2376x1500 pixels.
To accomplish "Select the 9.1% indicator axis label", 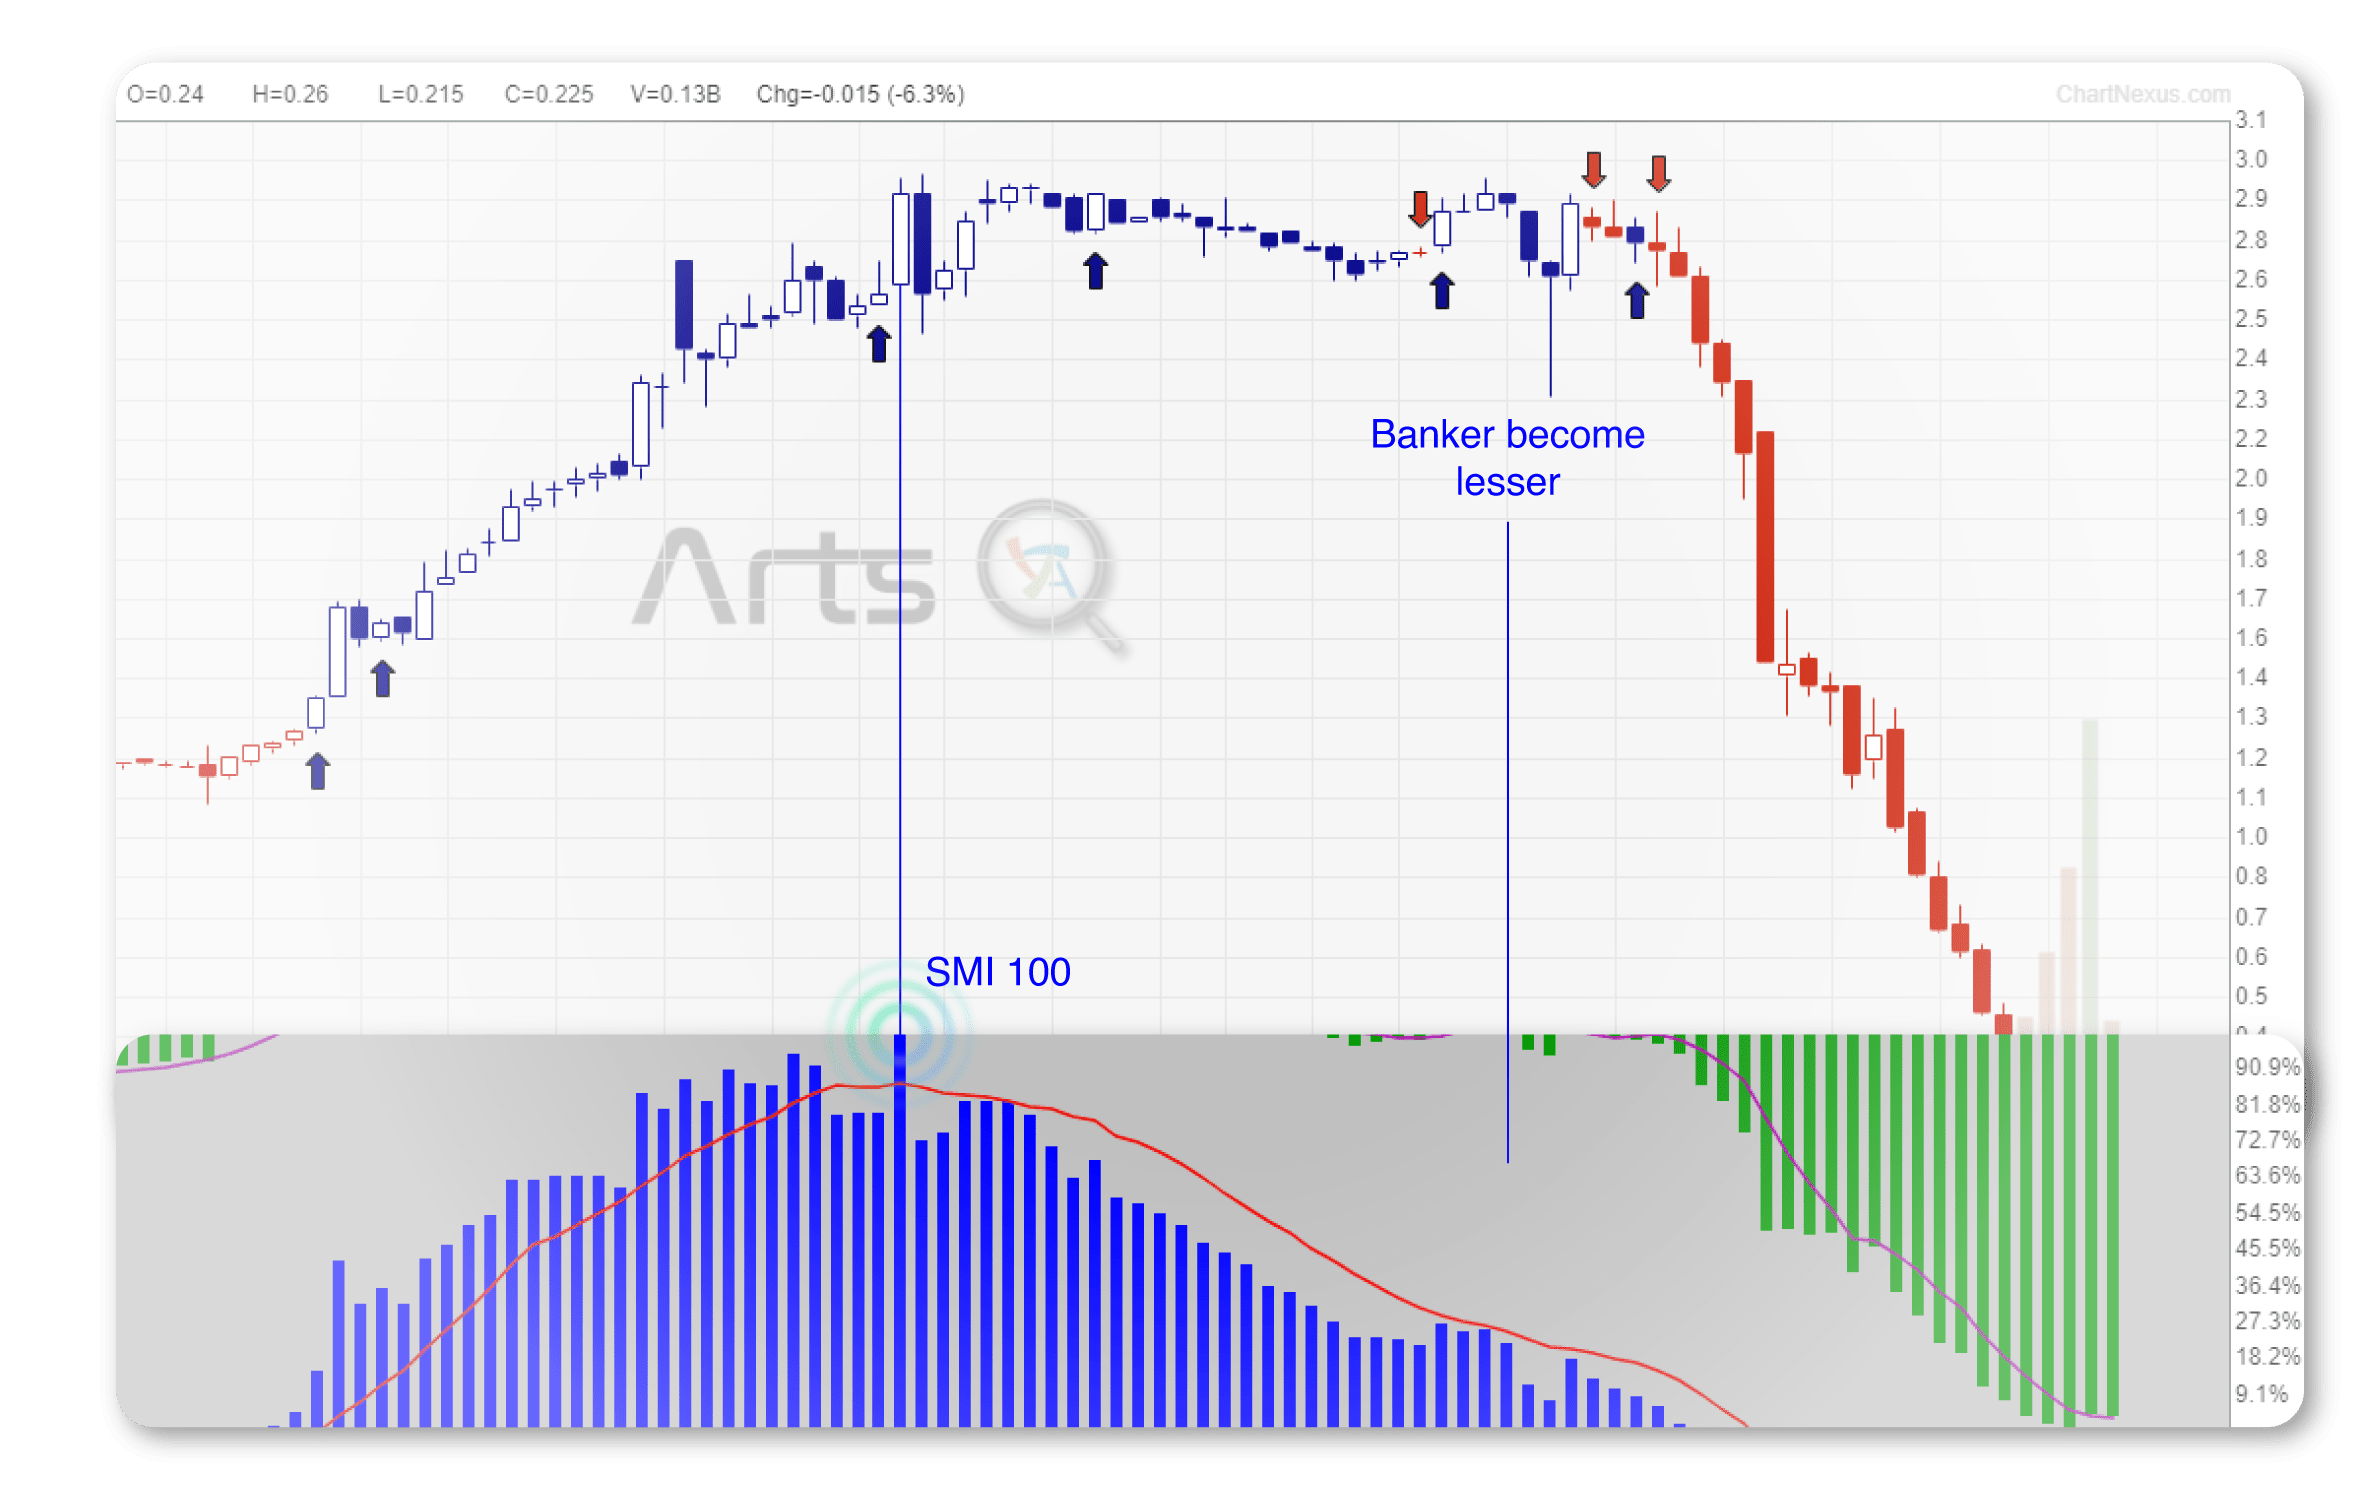I will click(2261, 1394).
